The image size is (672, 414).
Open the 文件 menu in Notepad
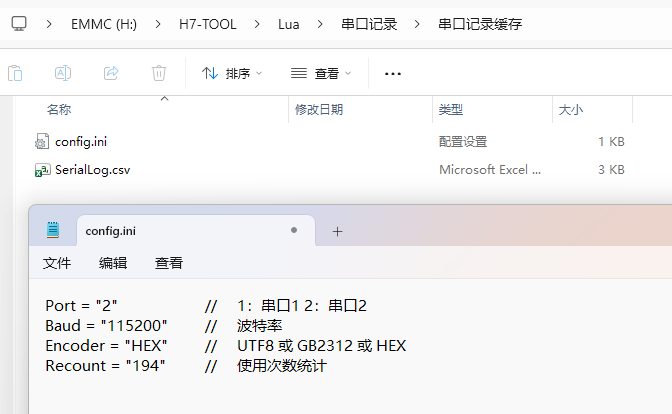[57, 263]
